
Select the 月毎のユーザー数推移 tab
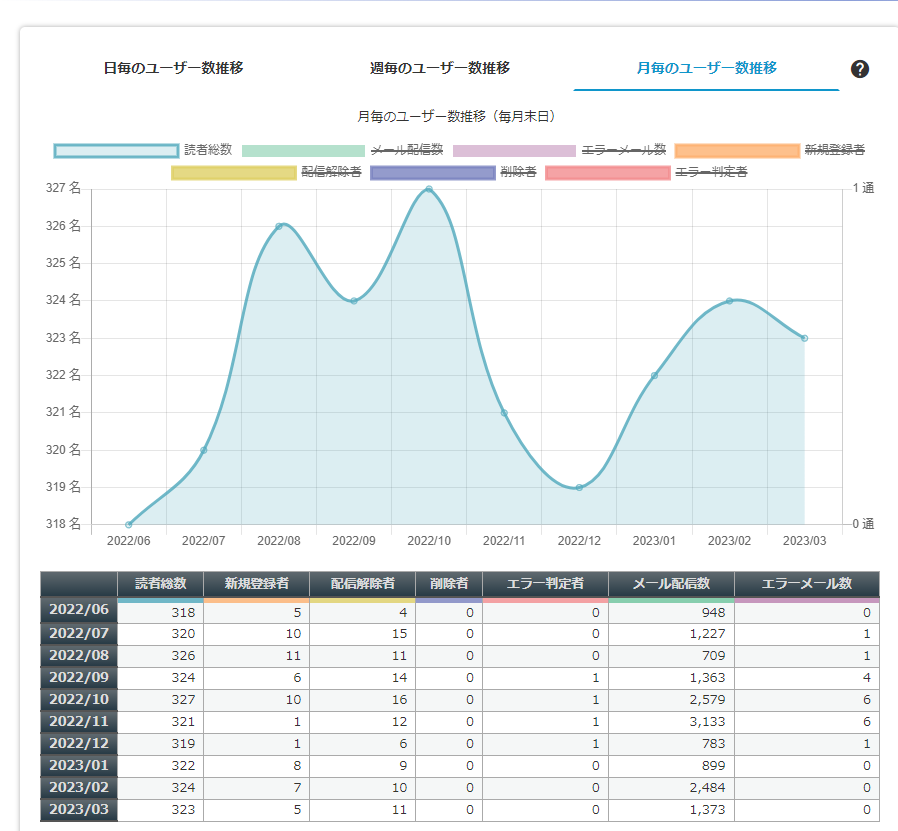click(x=707, y=68)
